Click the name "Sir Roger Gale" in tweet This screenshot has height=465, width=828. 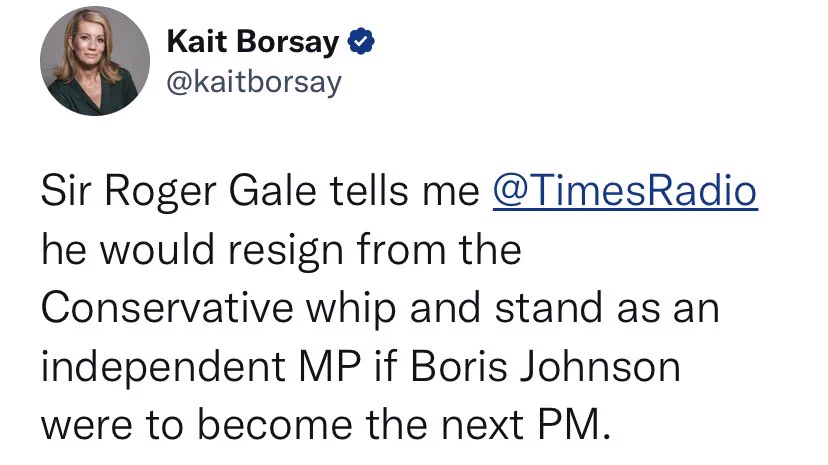click(179, 191)
